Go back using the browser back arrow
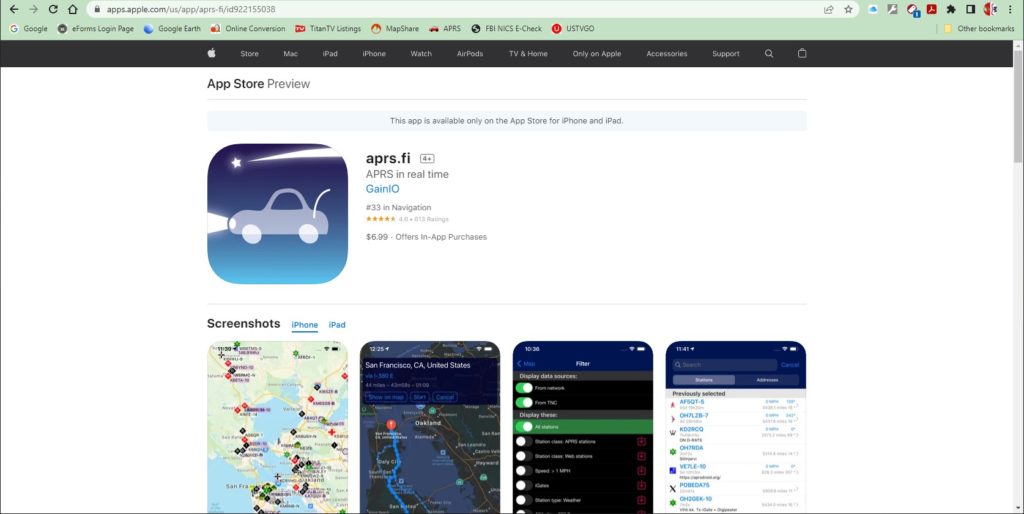 tap(14, 9)
